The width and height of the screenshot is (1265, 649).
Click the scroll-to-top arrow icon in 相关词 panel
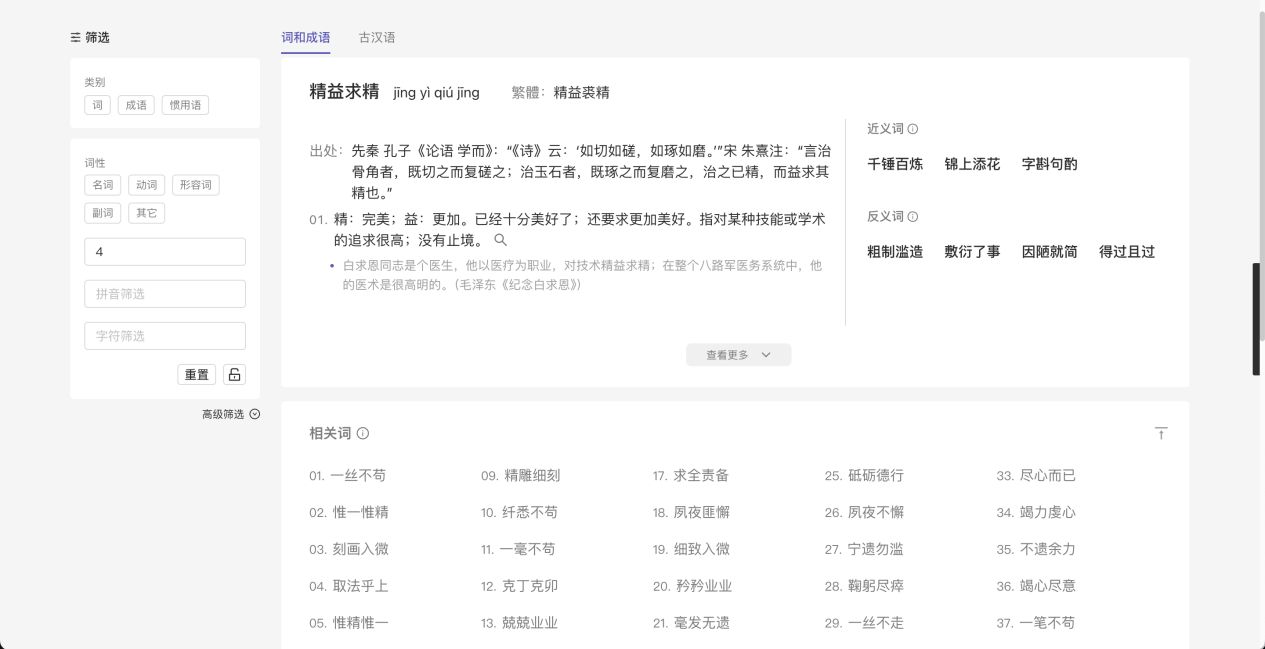pyautogui.click(x=1160, y=433)
